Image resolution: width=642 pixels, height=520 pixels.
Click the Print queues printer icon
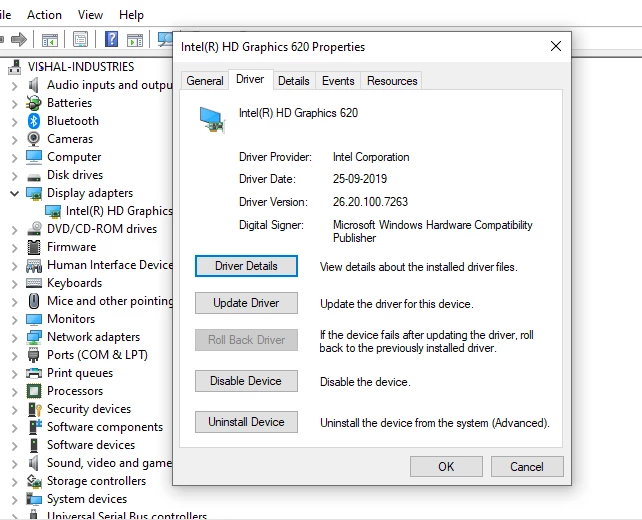[34, 373]
